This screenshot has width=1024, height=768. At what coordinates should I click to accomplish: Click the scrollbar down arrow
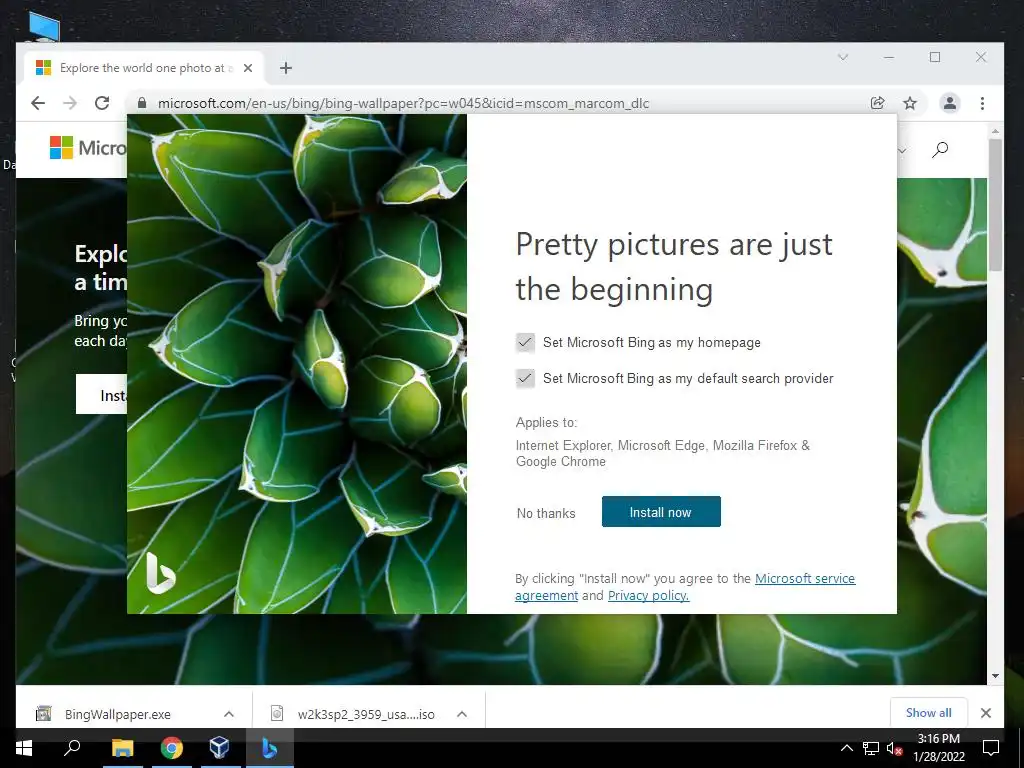click(995, 677)
